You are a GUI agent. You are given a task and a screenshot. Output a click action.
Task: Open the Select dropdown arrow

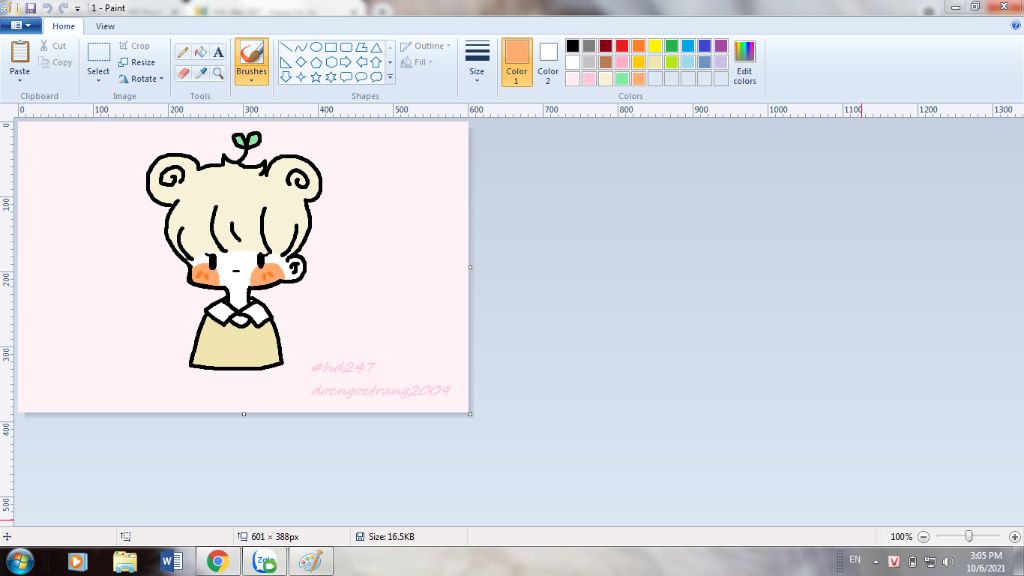[98, 80]
